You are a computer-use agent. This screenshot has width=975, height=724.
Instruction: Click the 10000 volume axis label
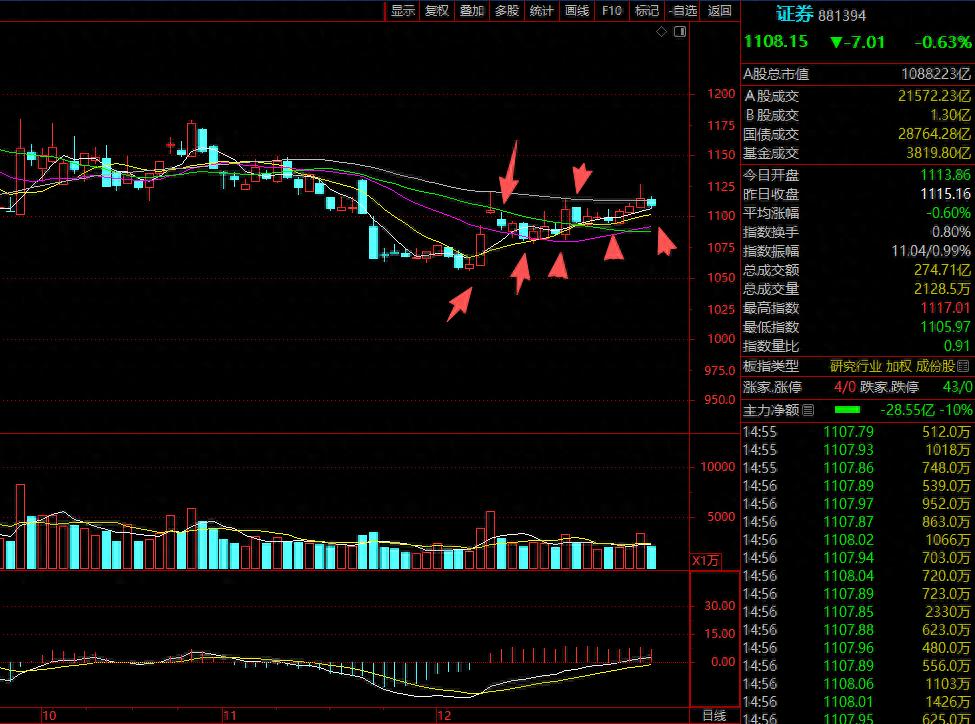[717, 467]
